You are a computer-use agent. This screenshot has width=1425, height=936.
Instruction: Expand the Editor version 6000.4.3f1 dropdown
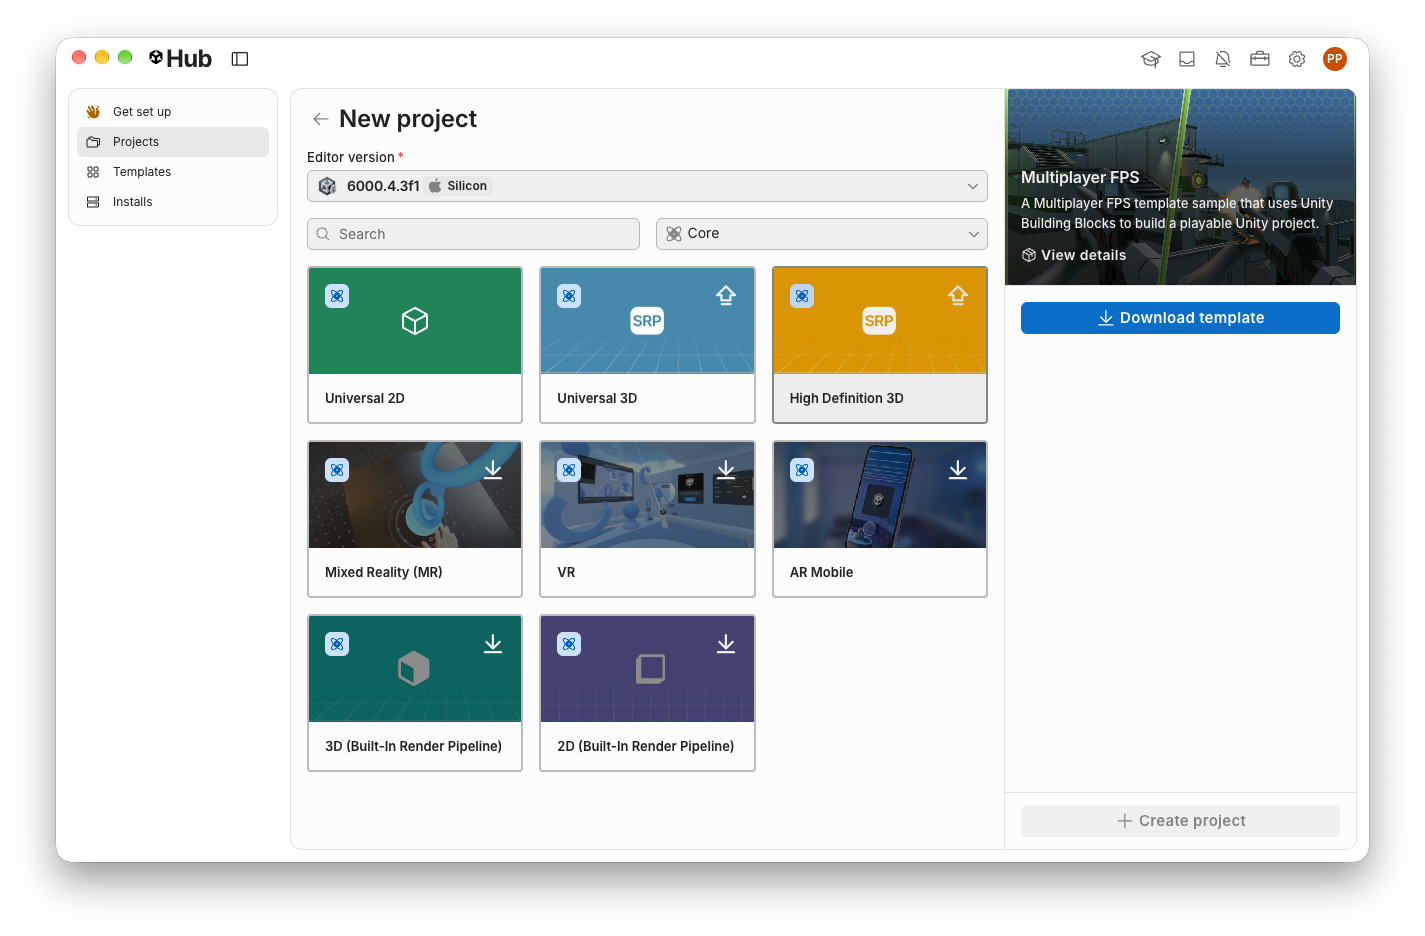[x=647, y=186]
